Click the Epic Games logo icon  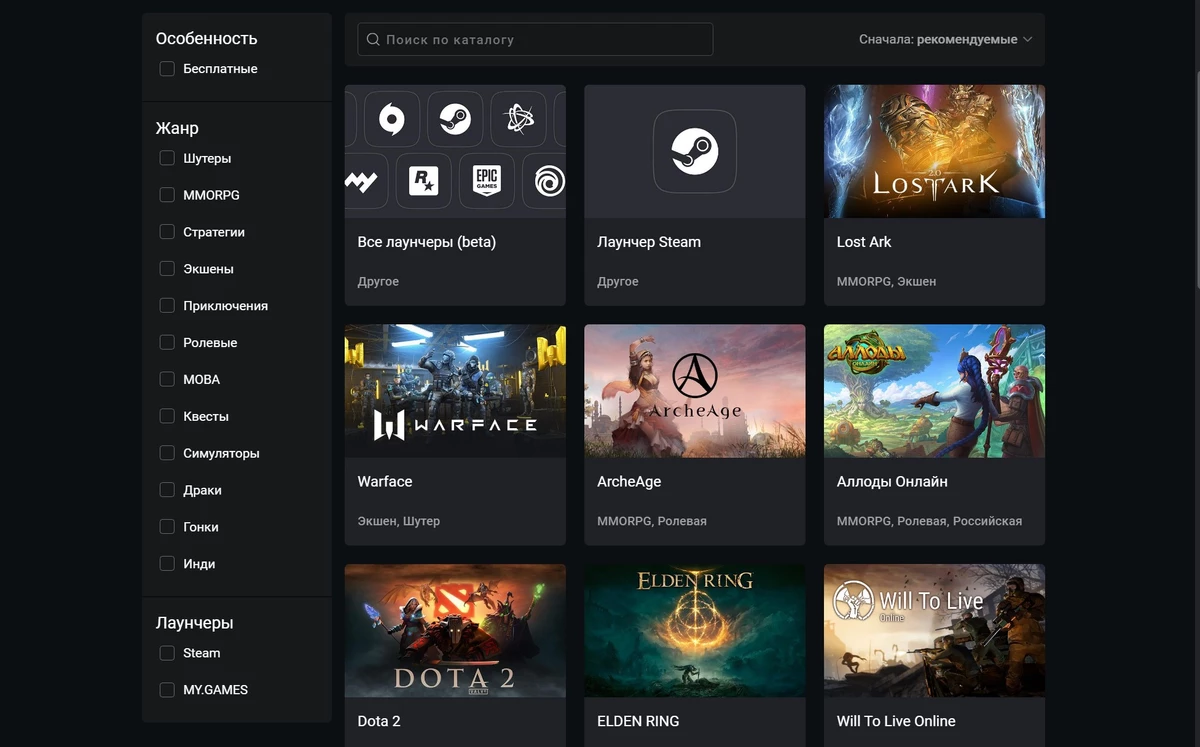487,181
